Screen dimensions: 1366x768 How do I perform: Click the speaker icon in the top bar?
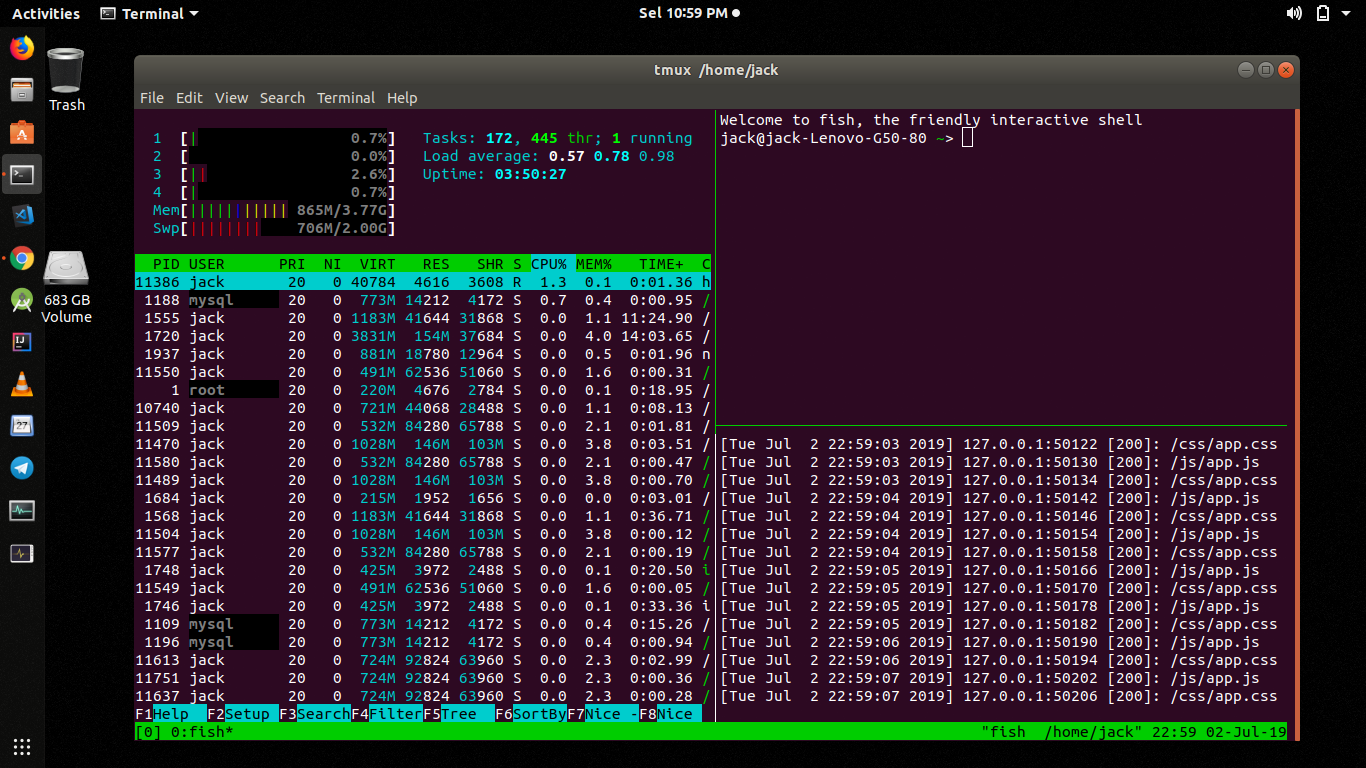[1294, 13]
